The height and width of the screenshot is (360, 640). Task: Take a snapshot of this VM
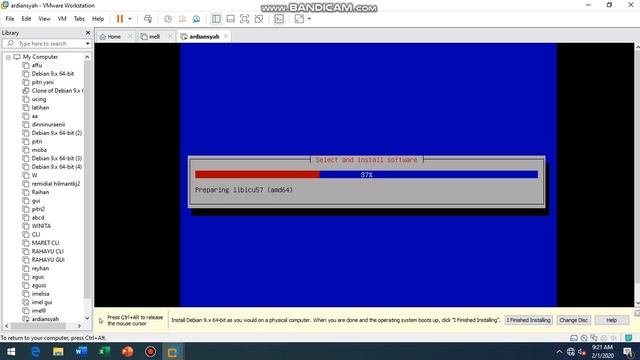(168, 19)
